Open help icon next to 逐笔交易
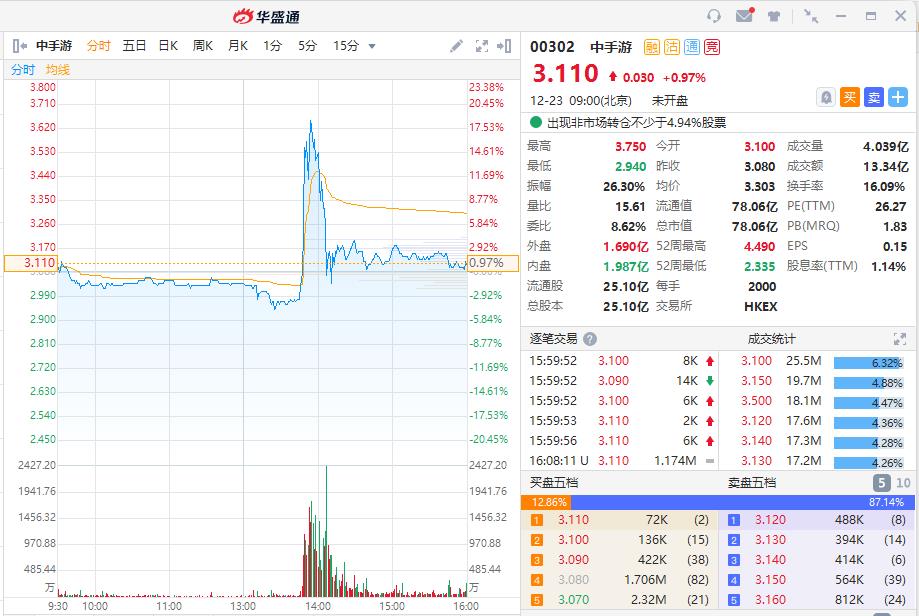Viewport: 919px width, 616px height. coord(590,339)
